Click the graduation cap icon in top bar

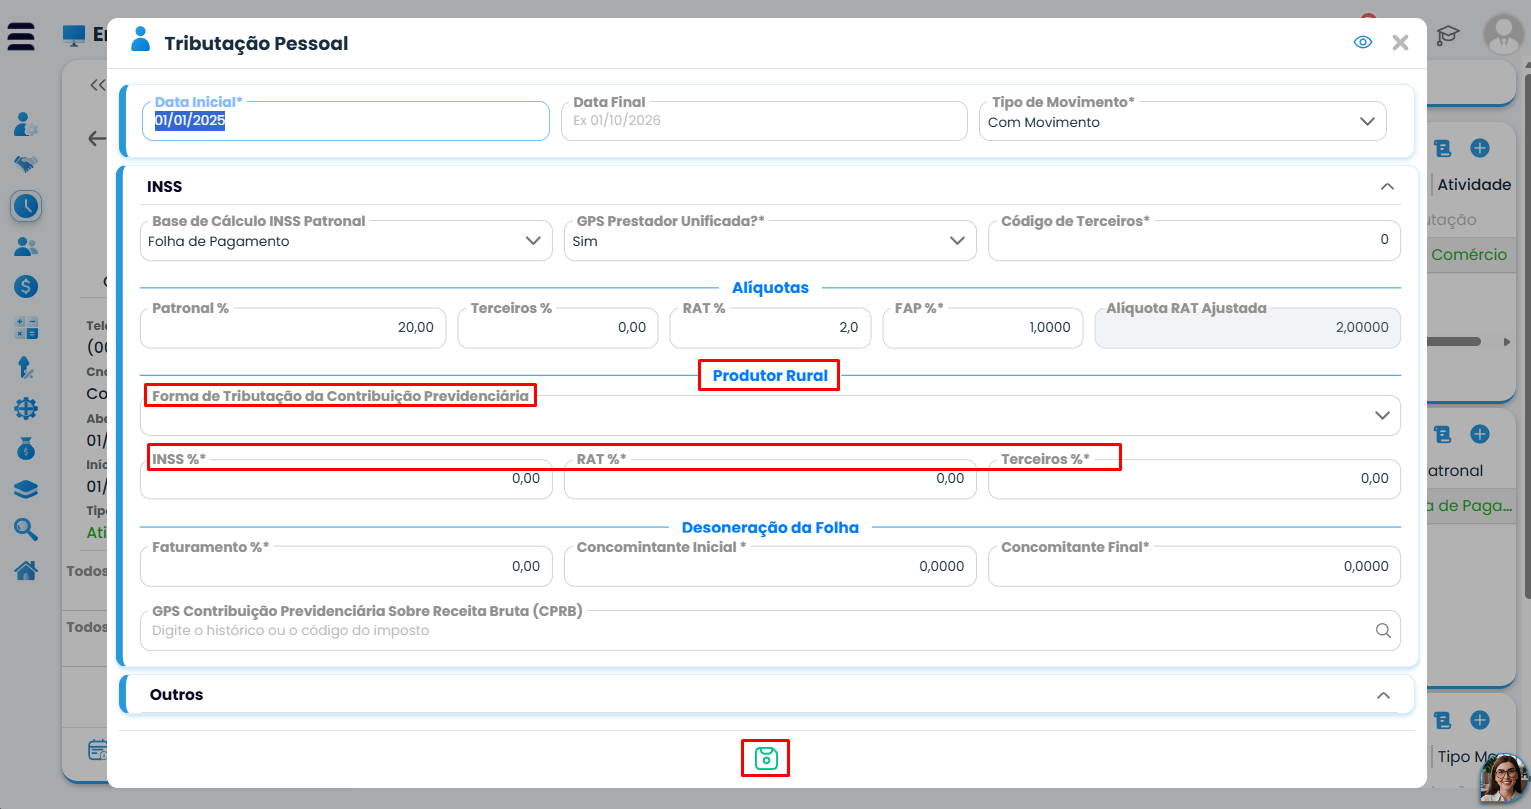coord(1447,36)
